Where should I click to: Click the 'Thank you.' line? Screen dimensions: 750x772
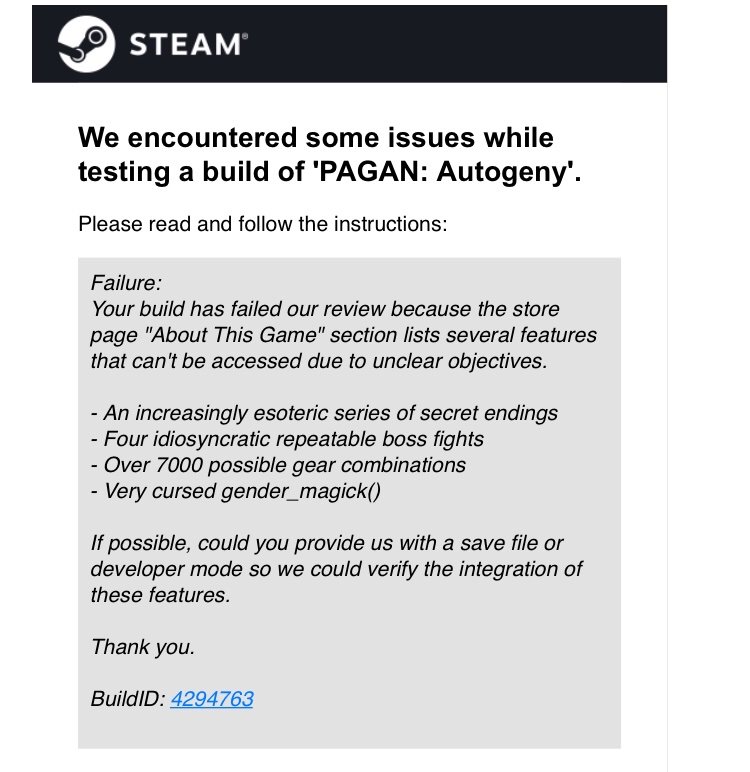point(143,647)
